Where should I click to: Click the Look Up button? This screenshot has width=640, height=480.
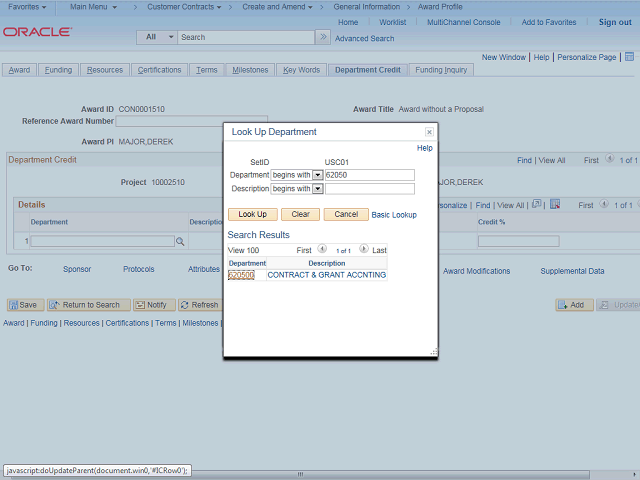pyautogui.click(x=253, y=214)
